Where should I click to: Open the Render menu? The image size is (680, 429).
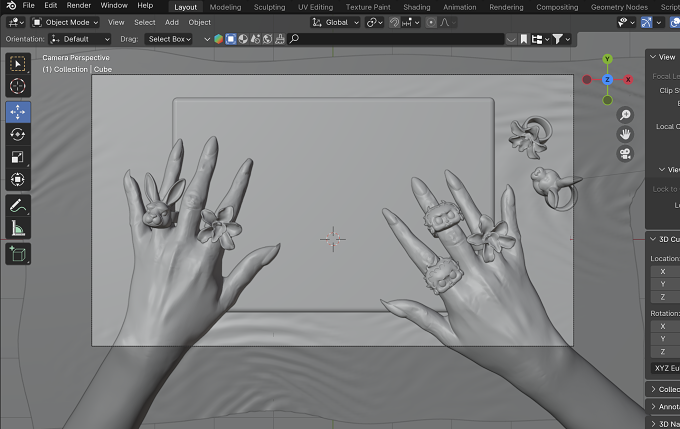[x=78, y=5]
